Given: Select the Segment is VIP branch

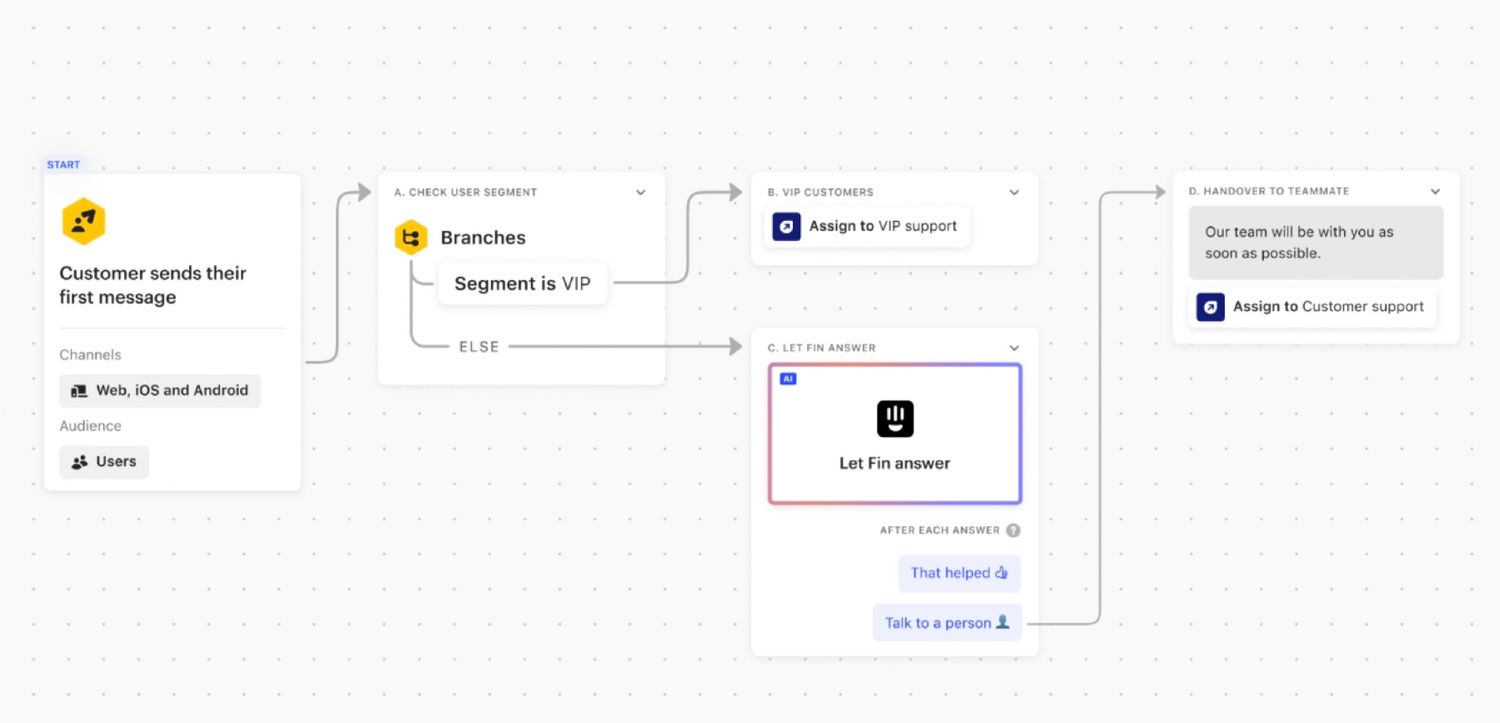Looking at the screenshot, I should (x=522, y=284).
